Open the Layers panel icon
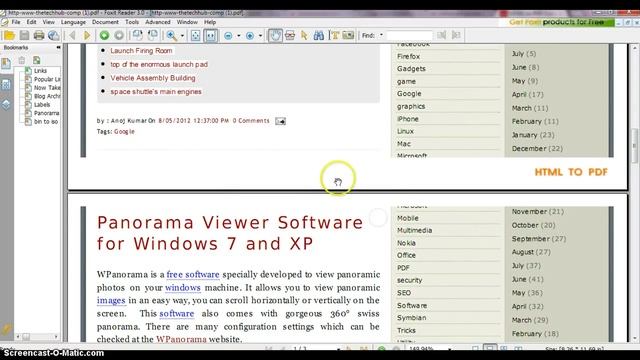 pyautogui.click(x=6, y=104)
